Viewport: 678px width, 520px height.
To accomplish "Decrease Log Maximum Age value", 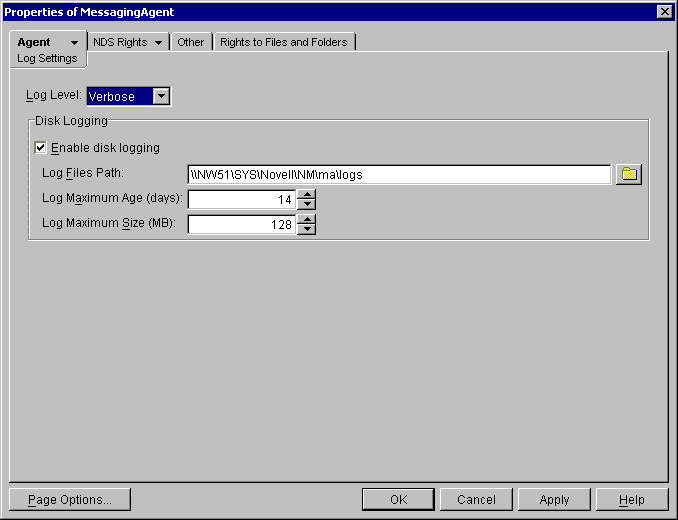I will (x=307, y=204).
